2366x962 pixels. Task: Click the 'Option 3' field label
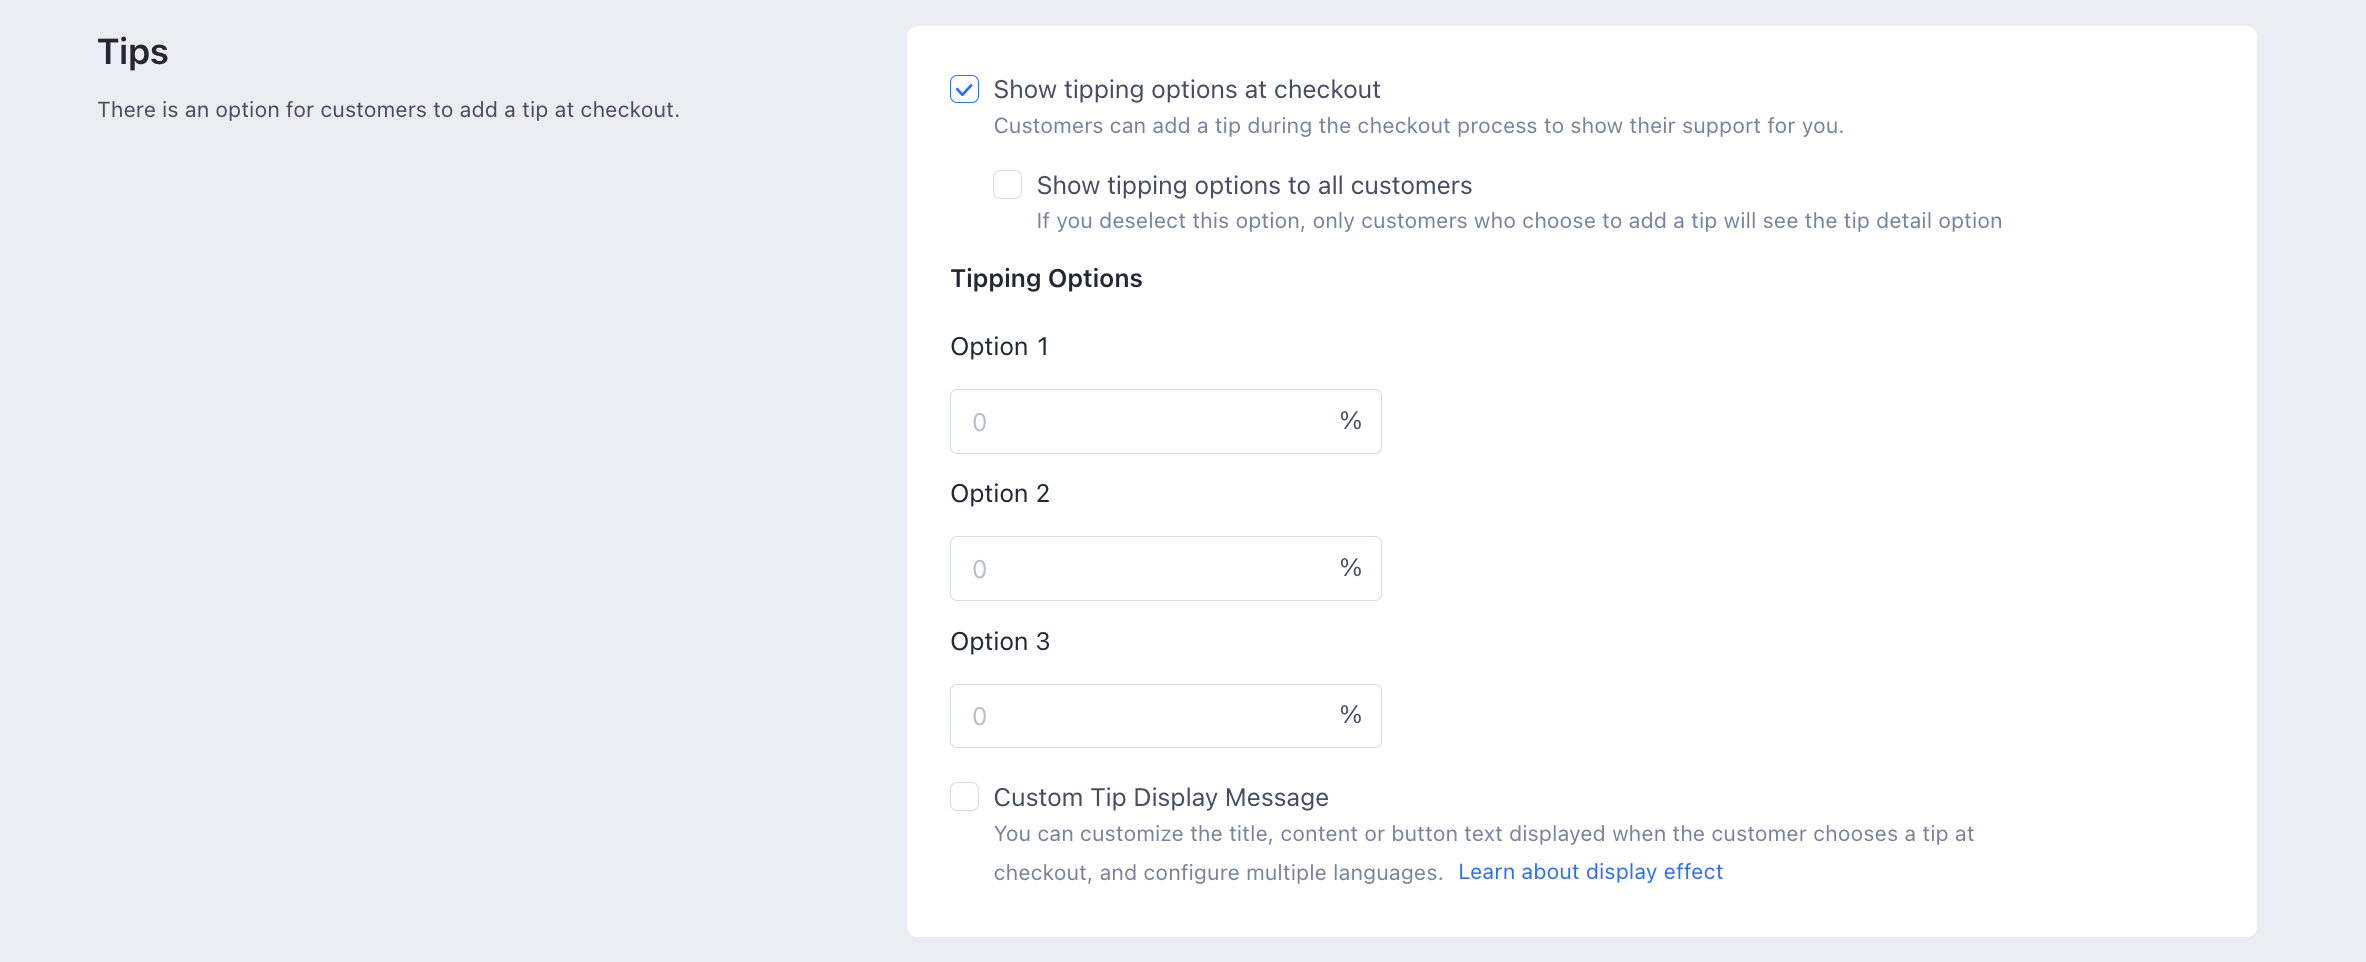click(x=999, y=642)
